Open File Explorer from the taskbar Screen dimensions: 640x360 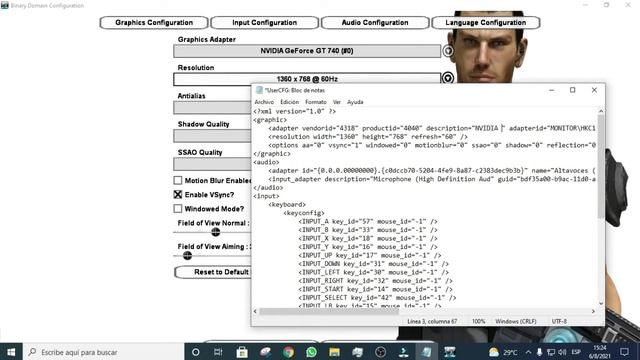click(334, 352)
